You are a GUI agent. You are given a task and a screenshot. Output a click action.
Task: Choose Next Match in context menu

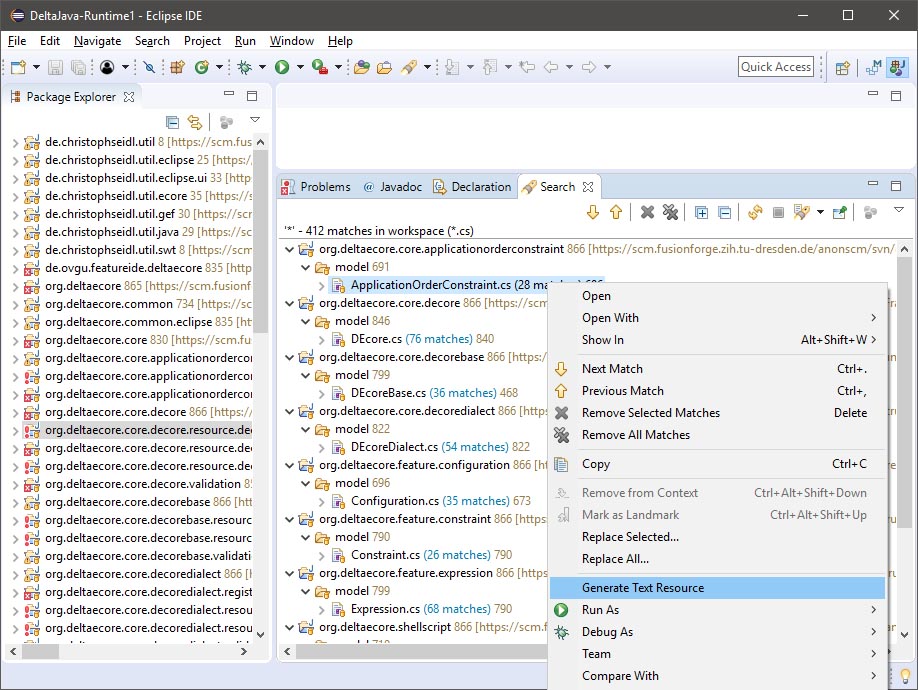(717, 369)
